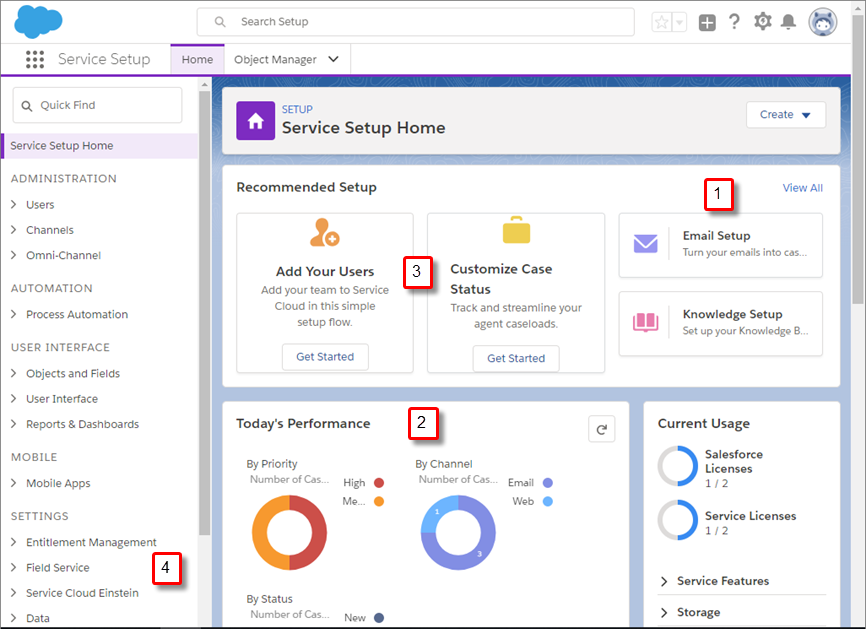Click the Service Setup app name
The height and width of the screenshot is (629, 866).
point(104,59)
